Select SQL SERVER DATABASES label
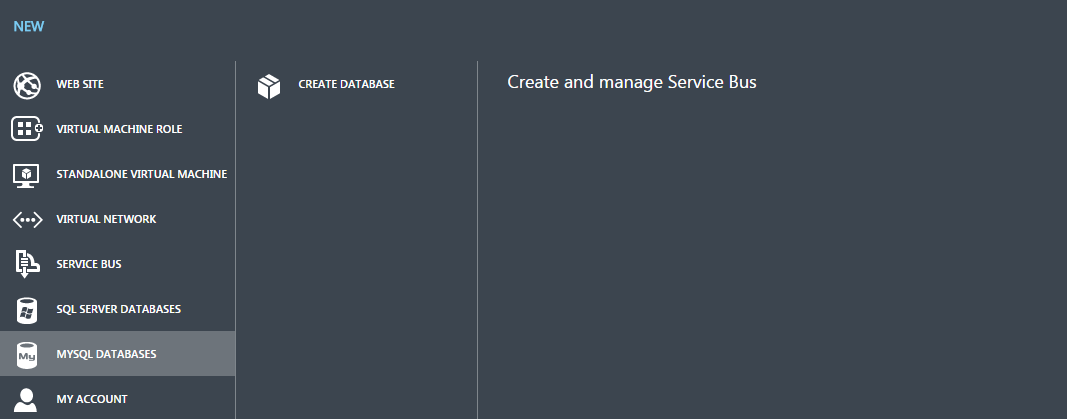 click(118, 309)
